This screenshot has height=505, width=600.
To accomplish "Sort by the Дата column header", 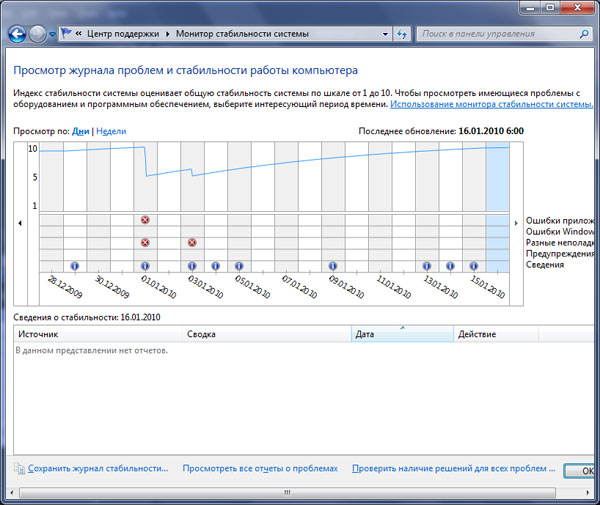I will click(402, 334).
